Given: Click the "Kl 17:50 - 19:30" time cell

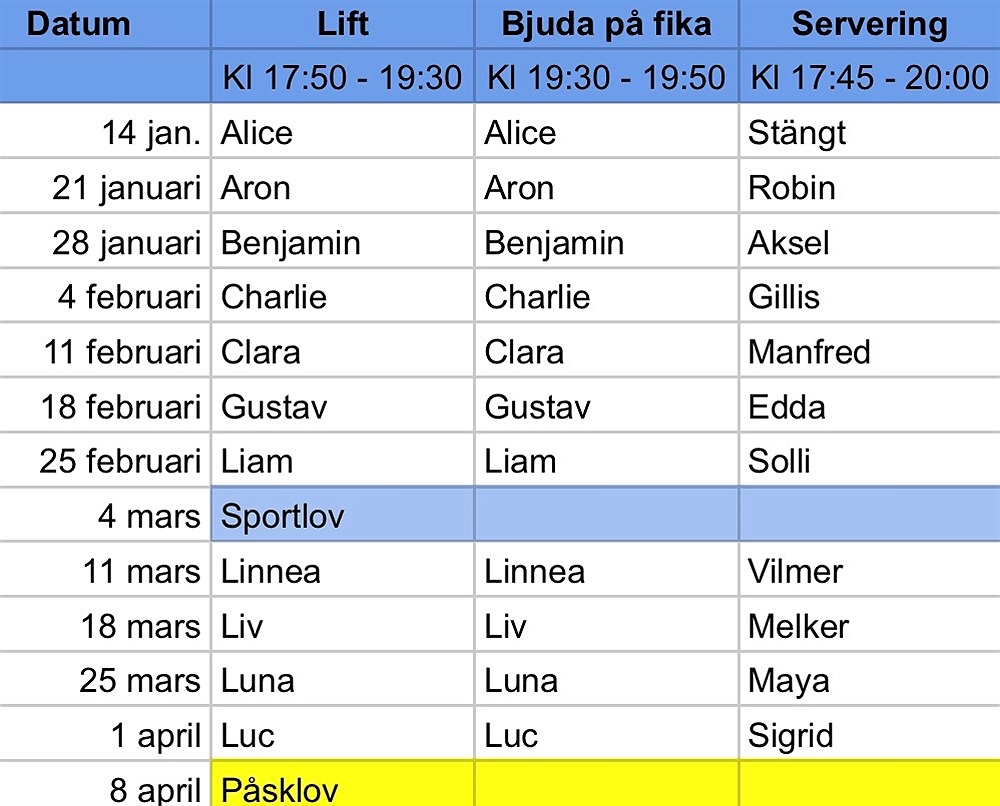Looking at the screenshot, I should pos(342,78).
